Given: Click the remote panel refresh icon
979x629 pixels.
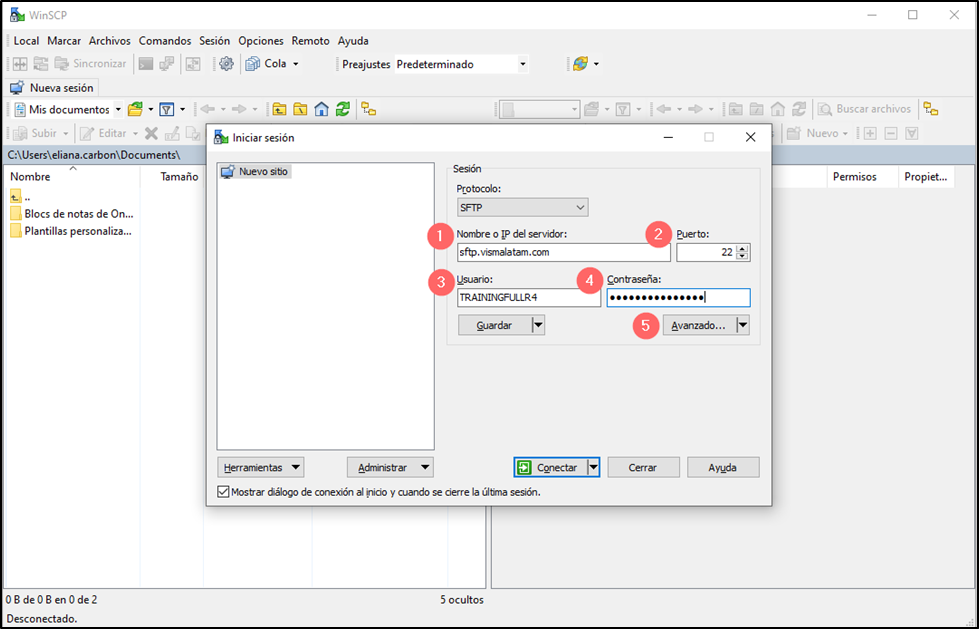Looking at the screenshot, I should 799,109.
